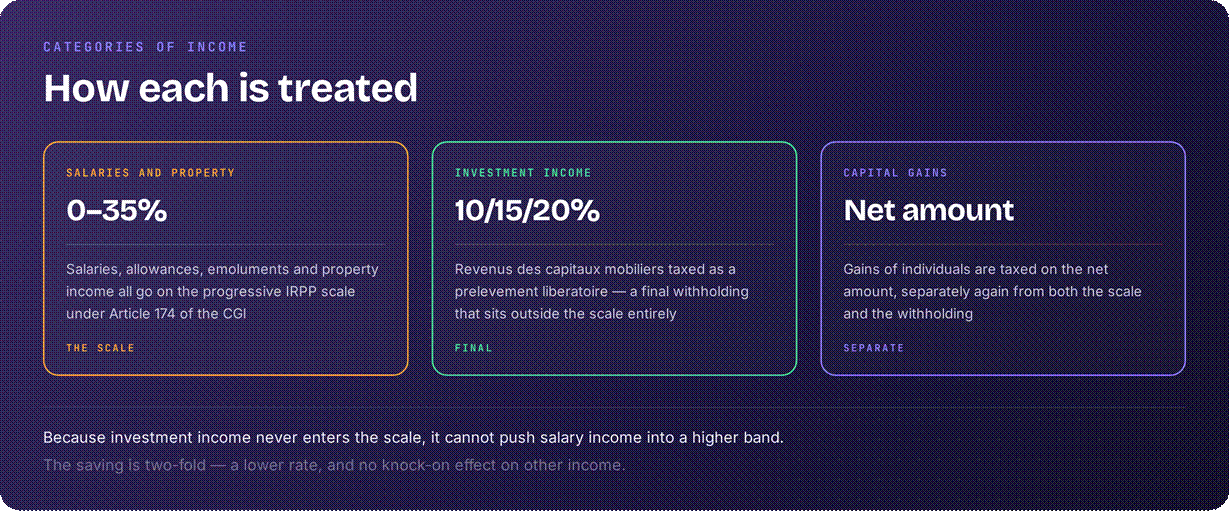Viewport: 1229px width, 511px height.
Task: Click the 'saving is two-fold' footnote
Action: click(x=334, y=465)
